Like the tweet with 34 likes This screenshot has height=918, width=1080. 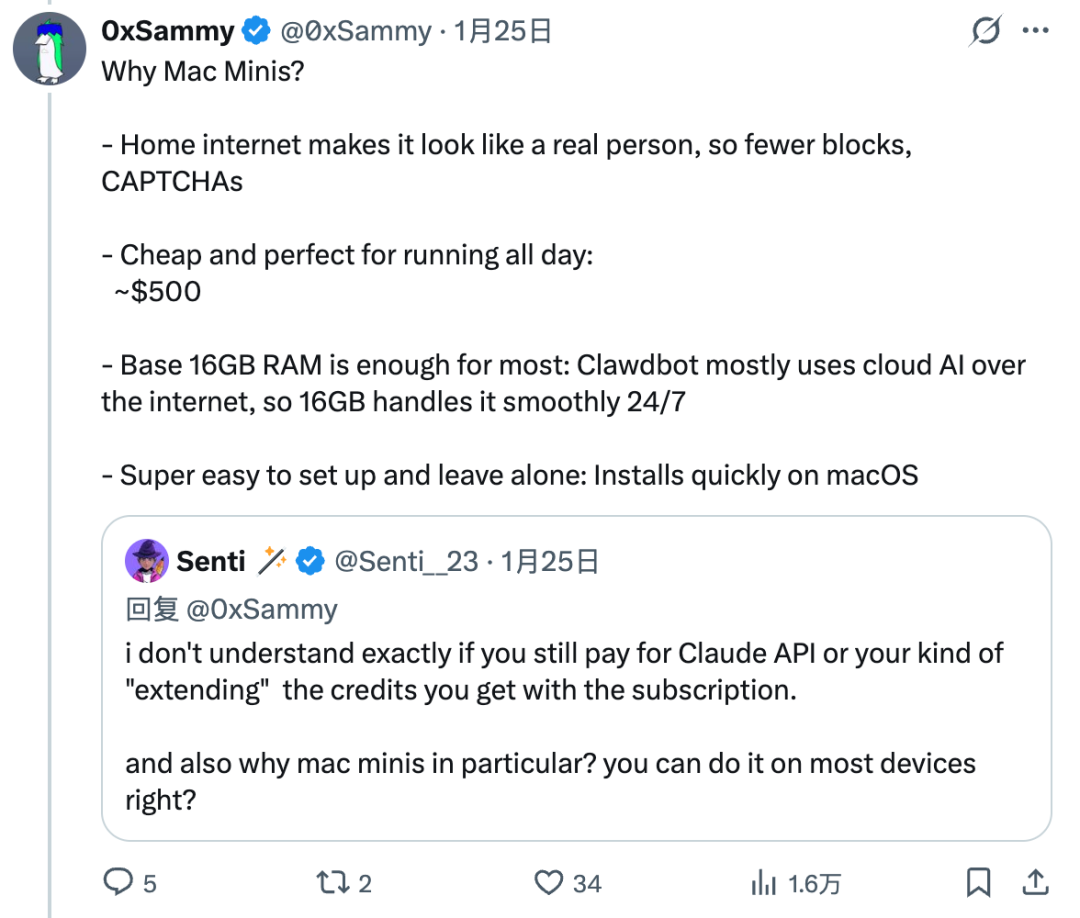[549, 882]
